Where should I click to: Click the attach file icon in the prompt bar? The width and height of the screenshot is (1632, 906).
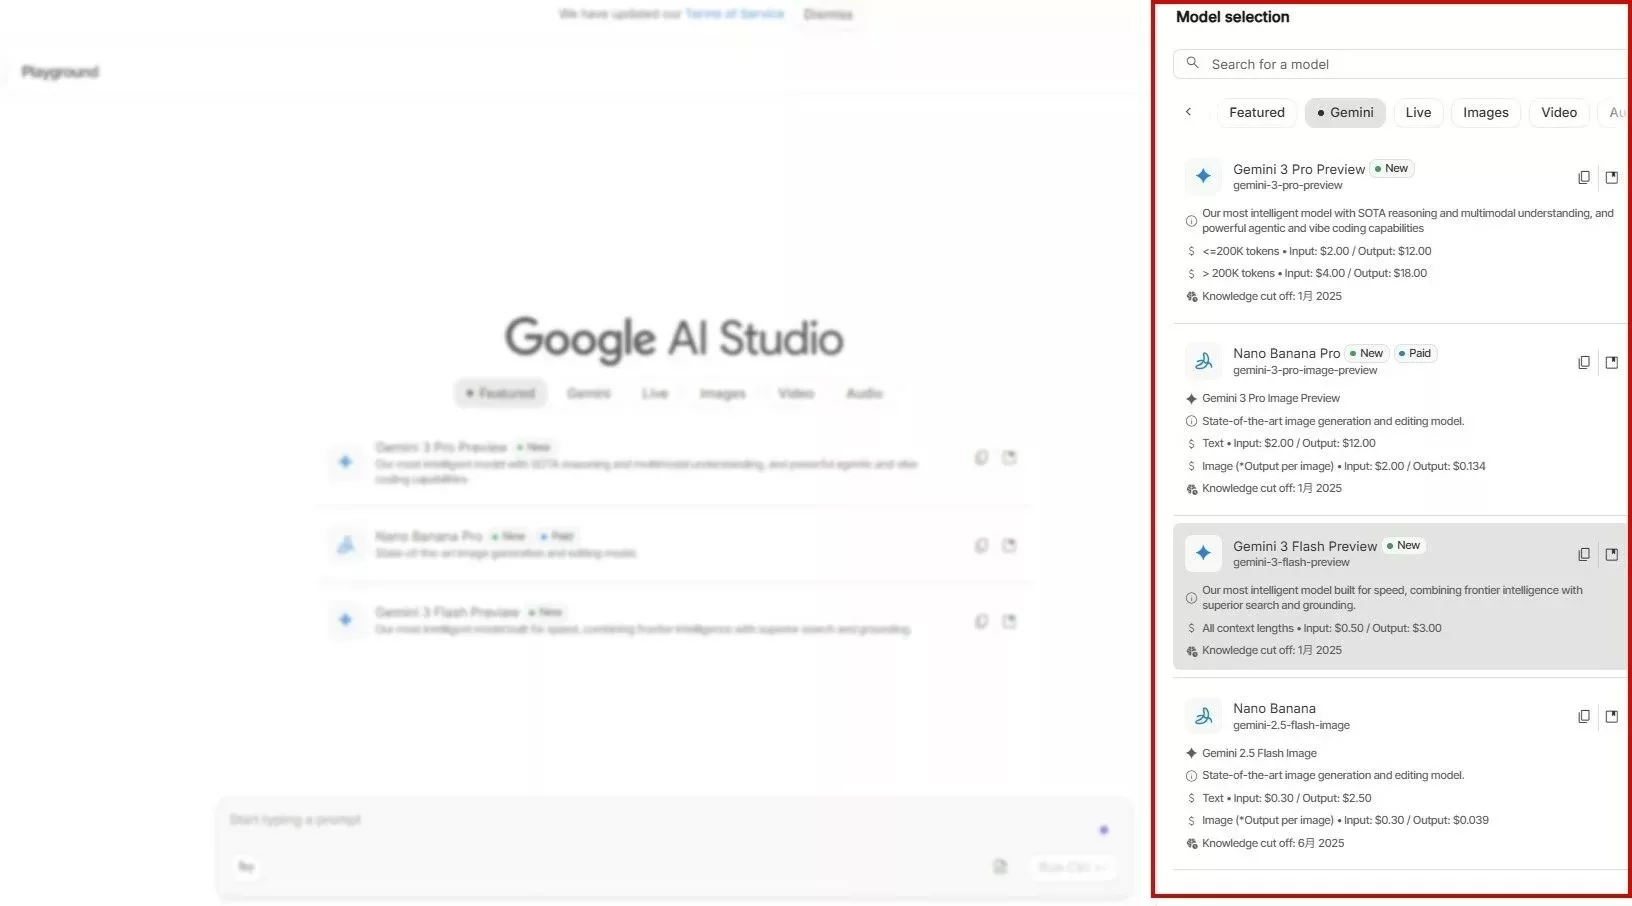coord(1000,867)
